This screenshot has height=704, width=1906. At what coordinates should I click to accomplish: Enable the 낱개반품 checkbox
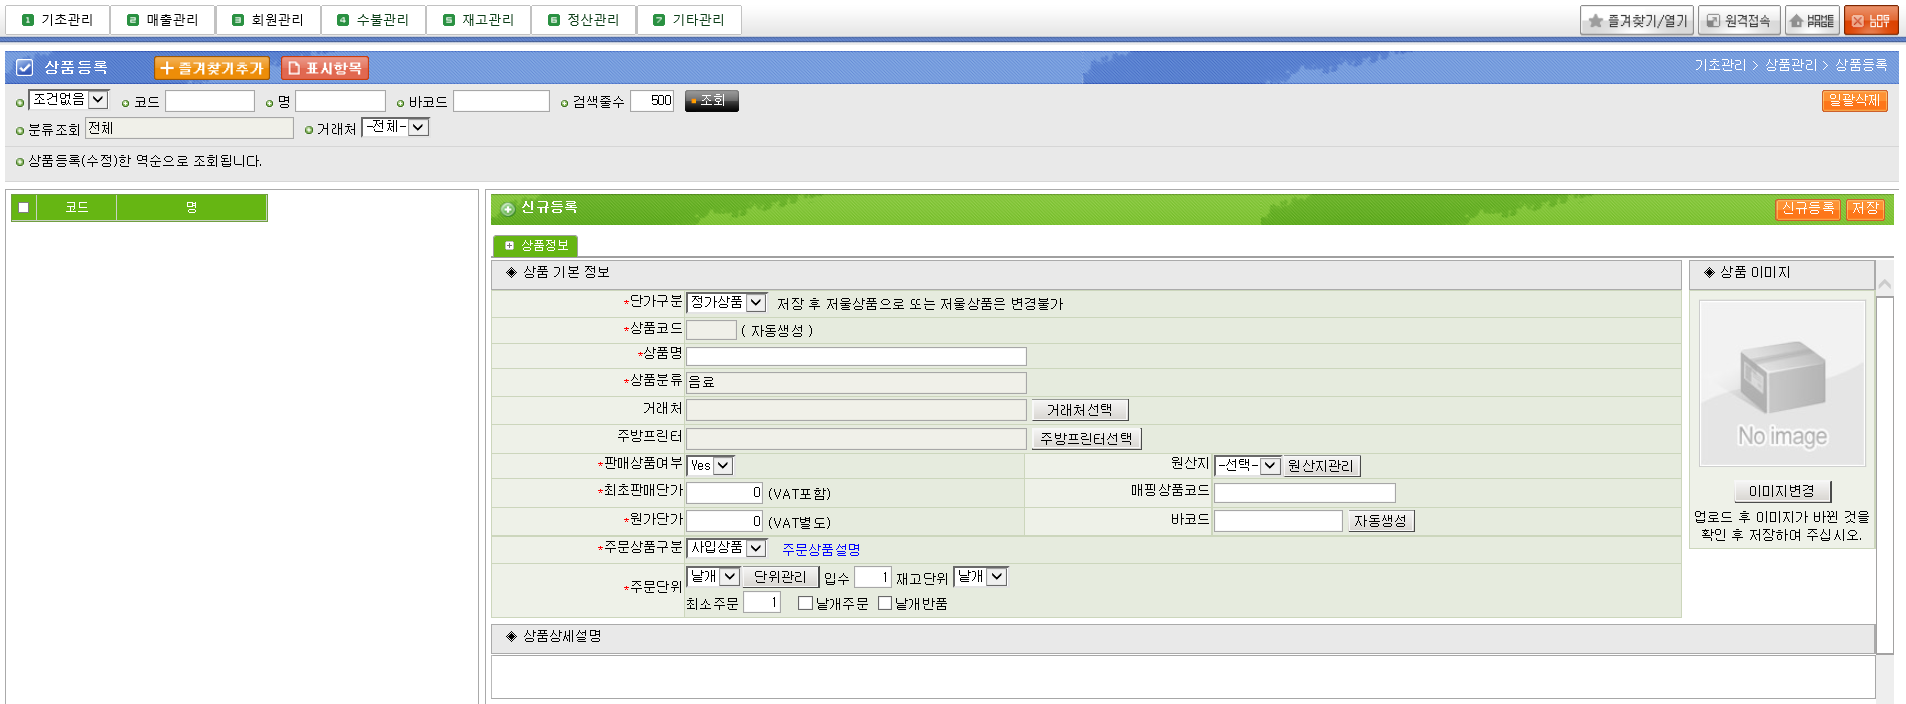pos(884,603)
